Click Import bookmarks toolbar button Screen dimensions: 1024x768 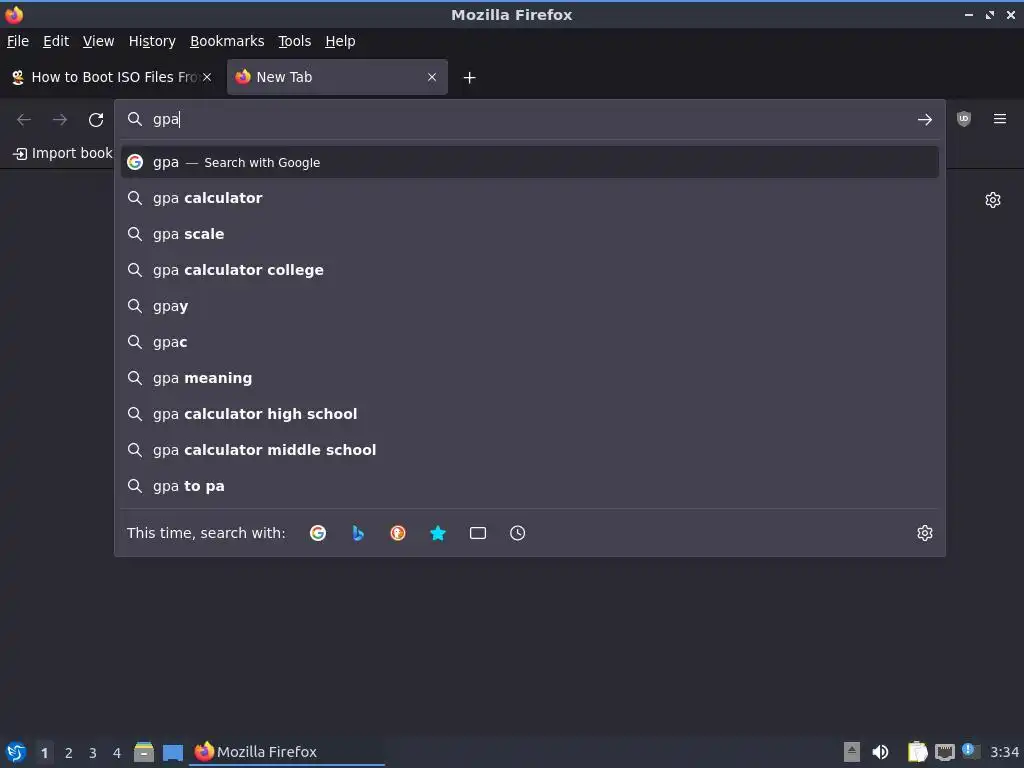62,153
